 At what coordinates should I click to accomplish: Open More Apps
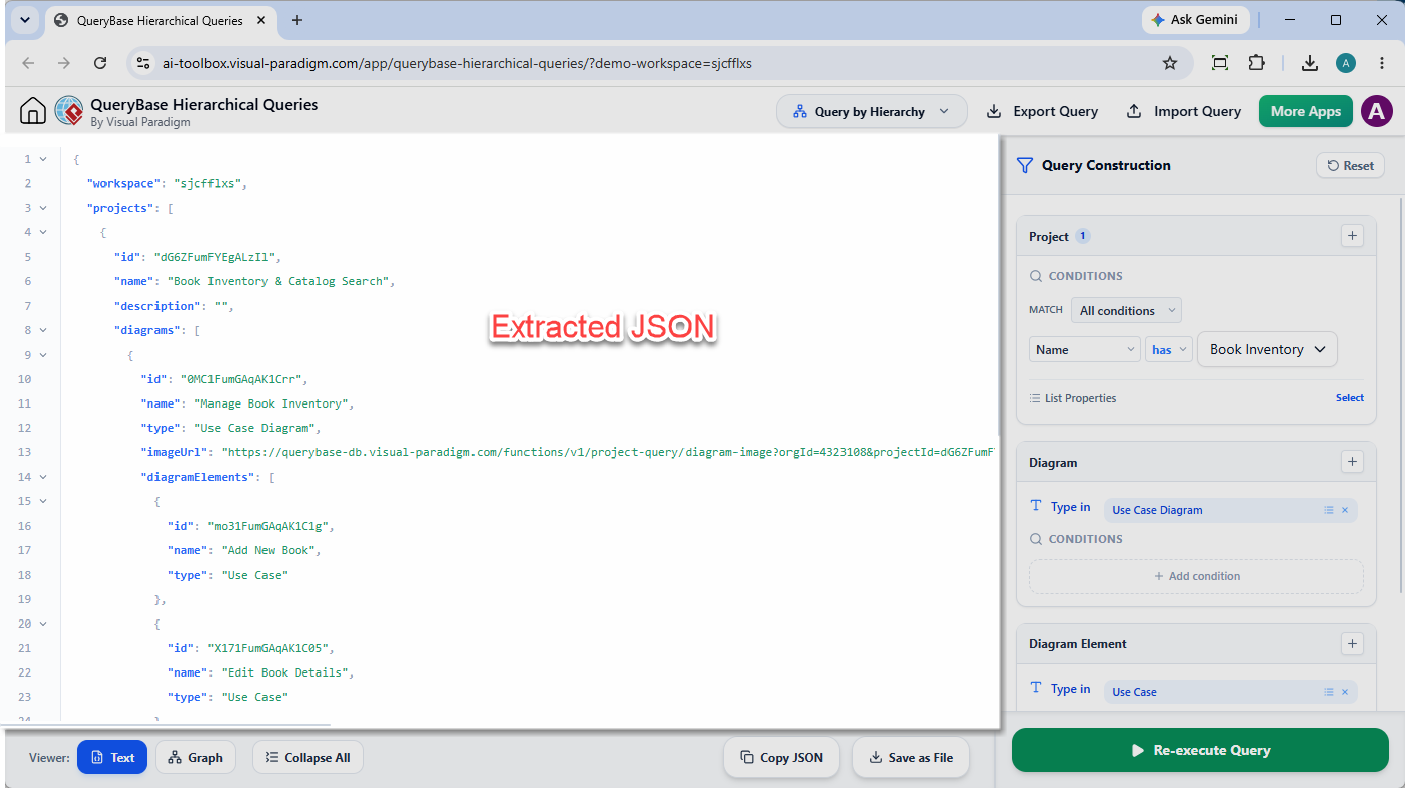pos(1306,111)
